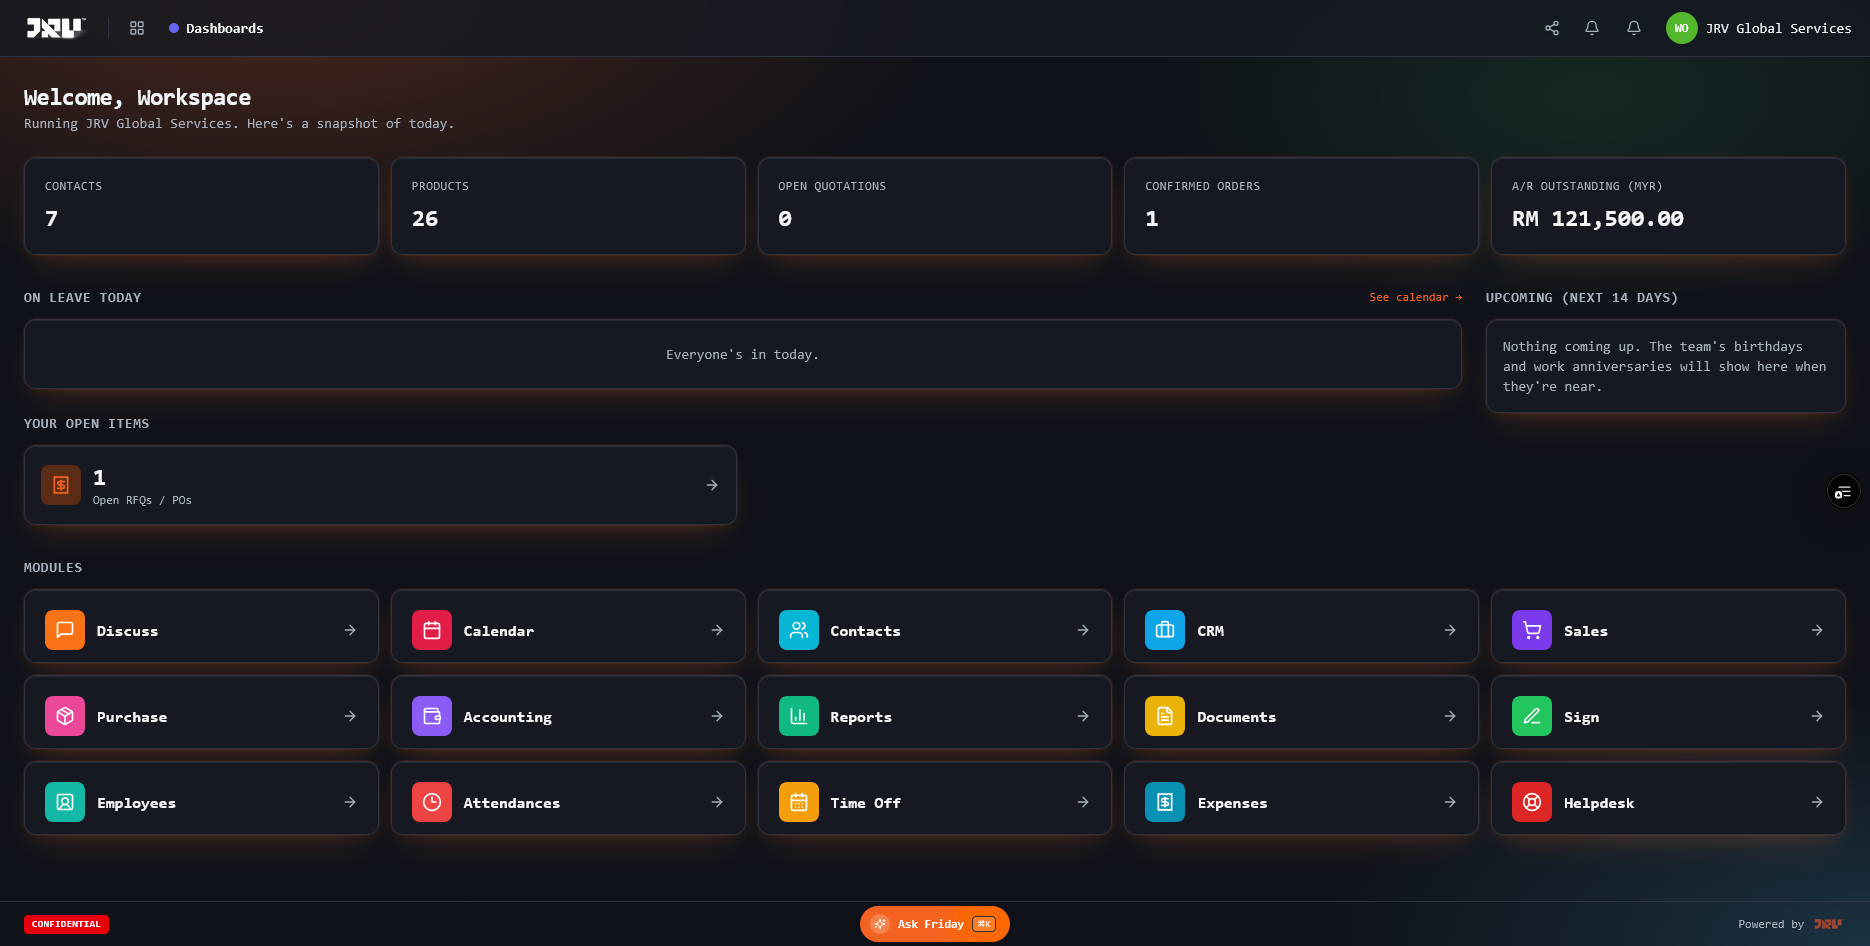Open the Expenses receipt icon
This screenshot has width=1870, height=946.
(x=1165, y=802)
